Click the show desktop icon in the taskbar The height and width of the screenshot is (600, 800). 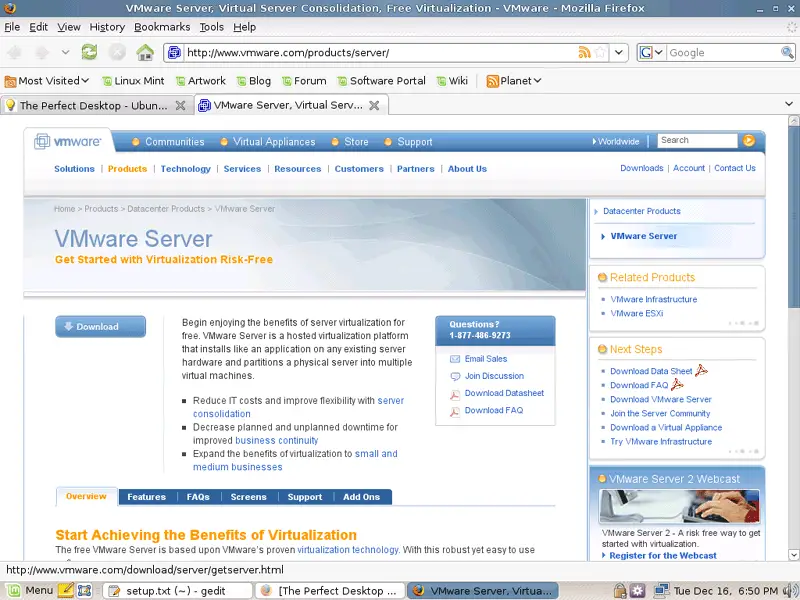coord(85,590)
